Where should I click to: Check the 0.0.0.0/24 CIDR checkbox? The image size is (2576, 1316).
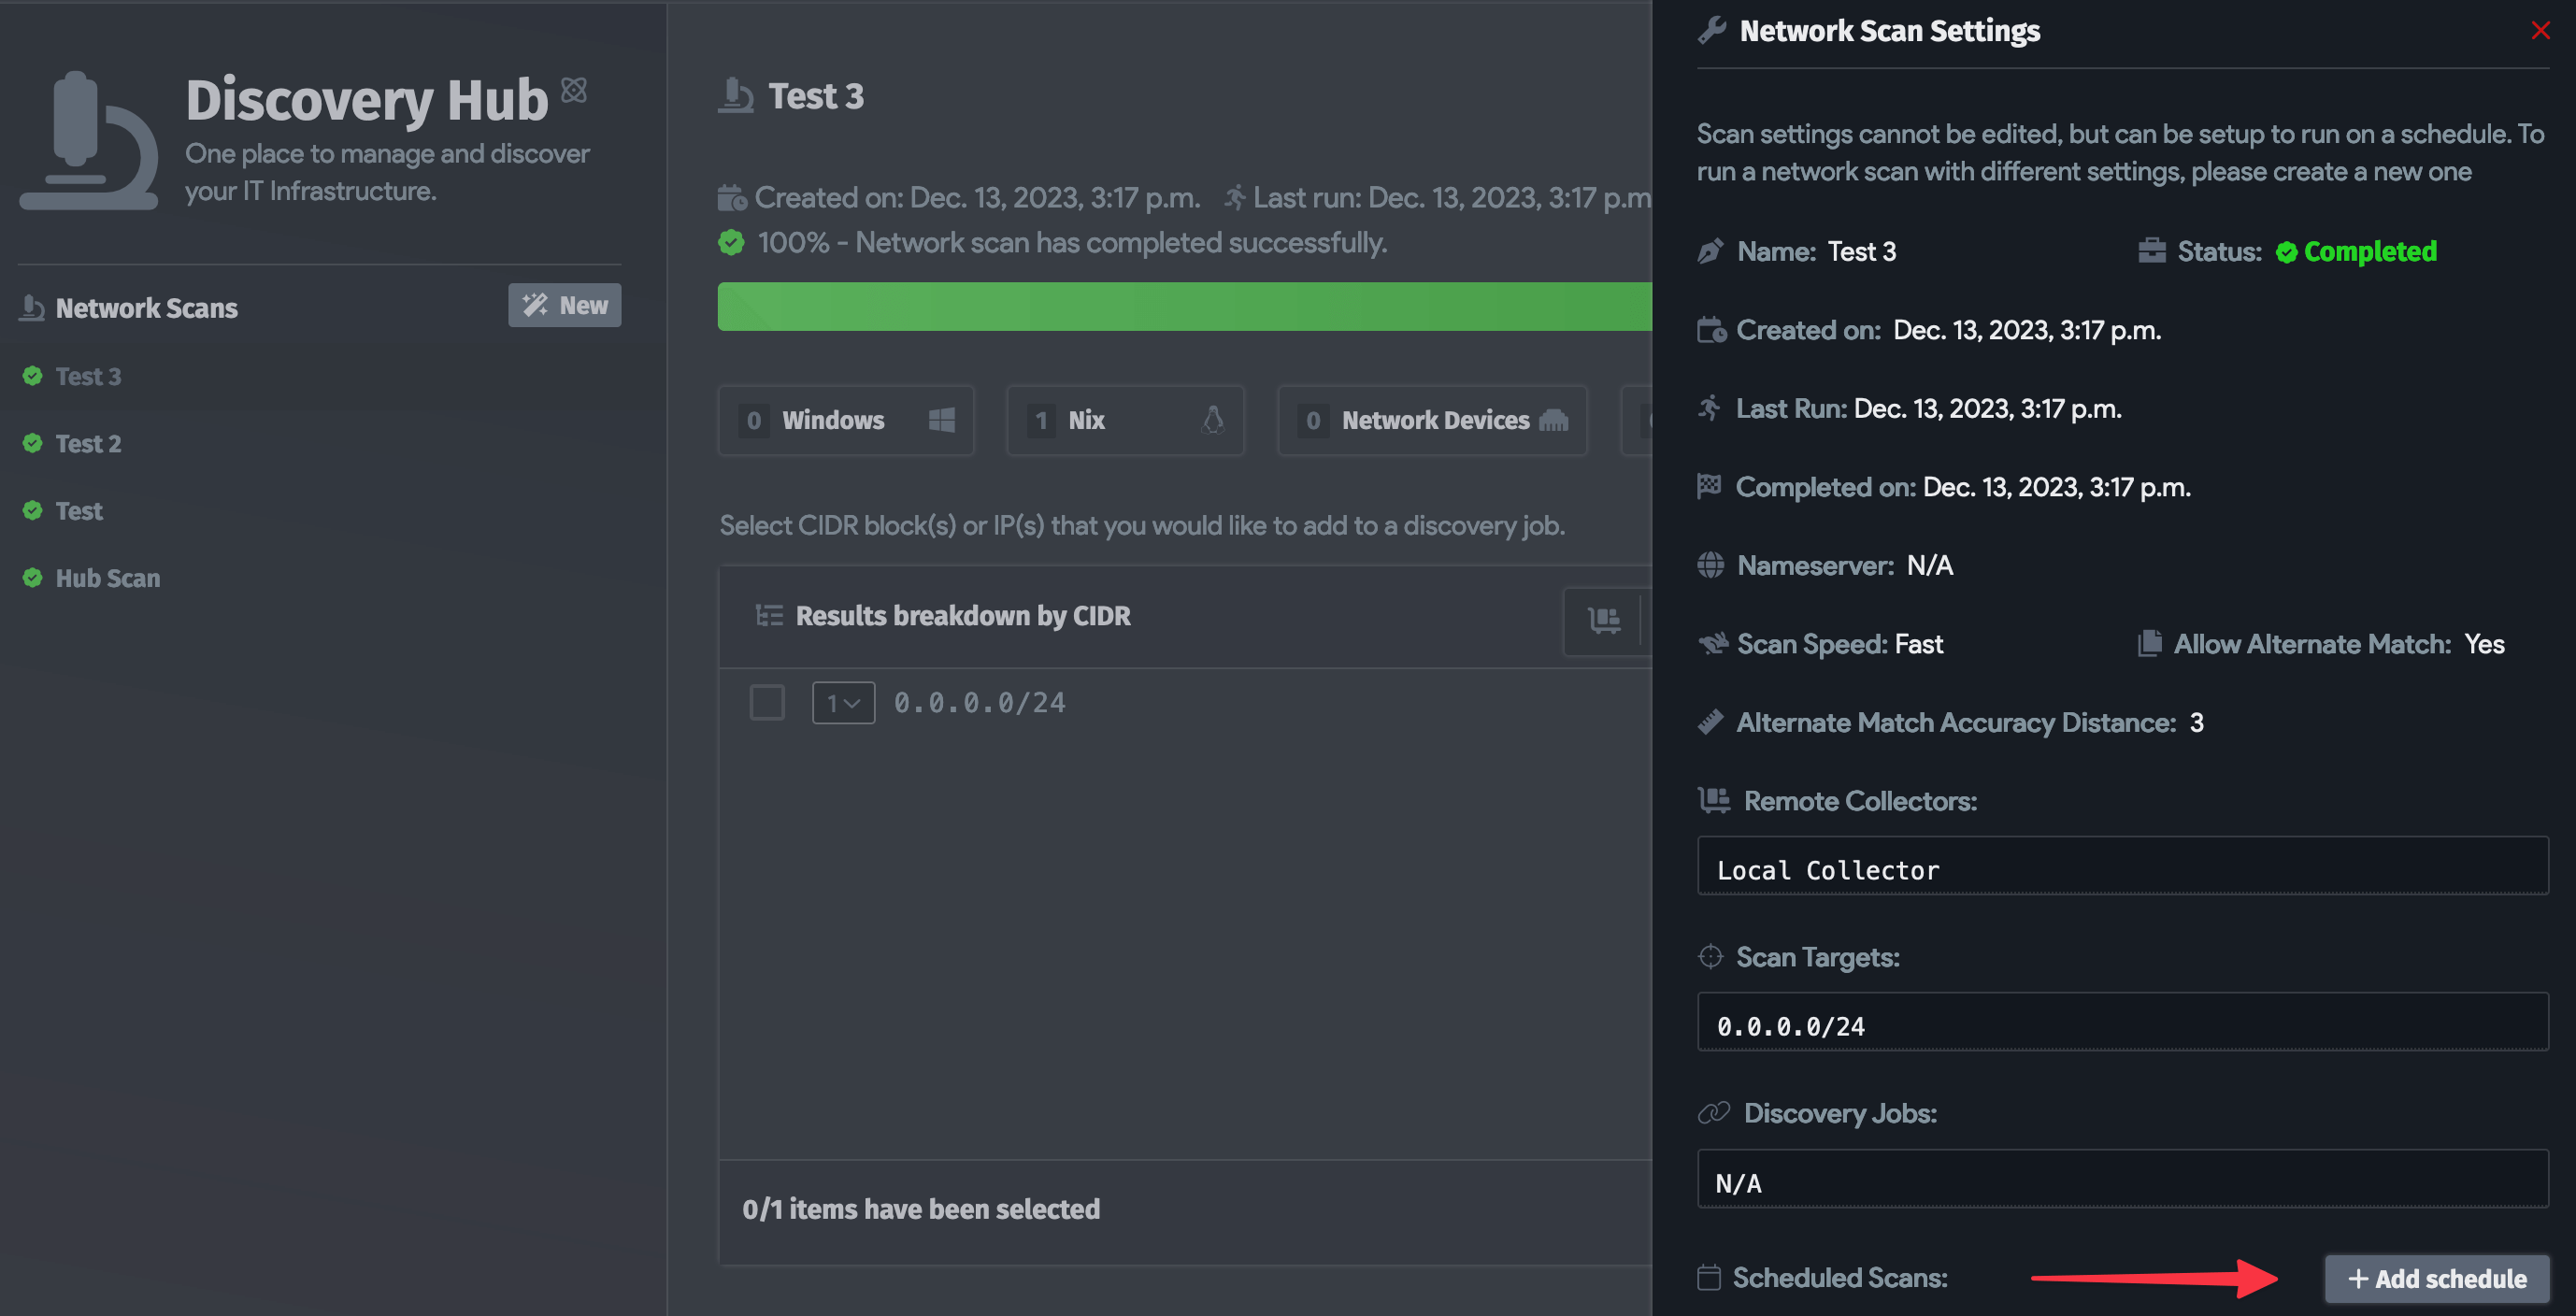pos(767,702)
